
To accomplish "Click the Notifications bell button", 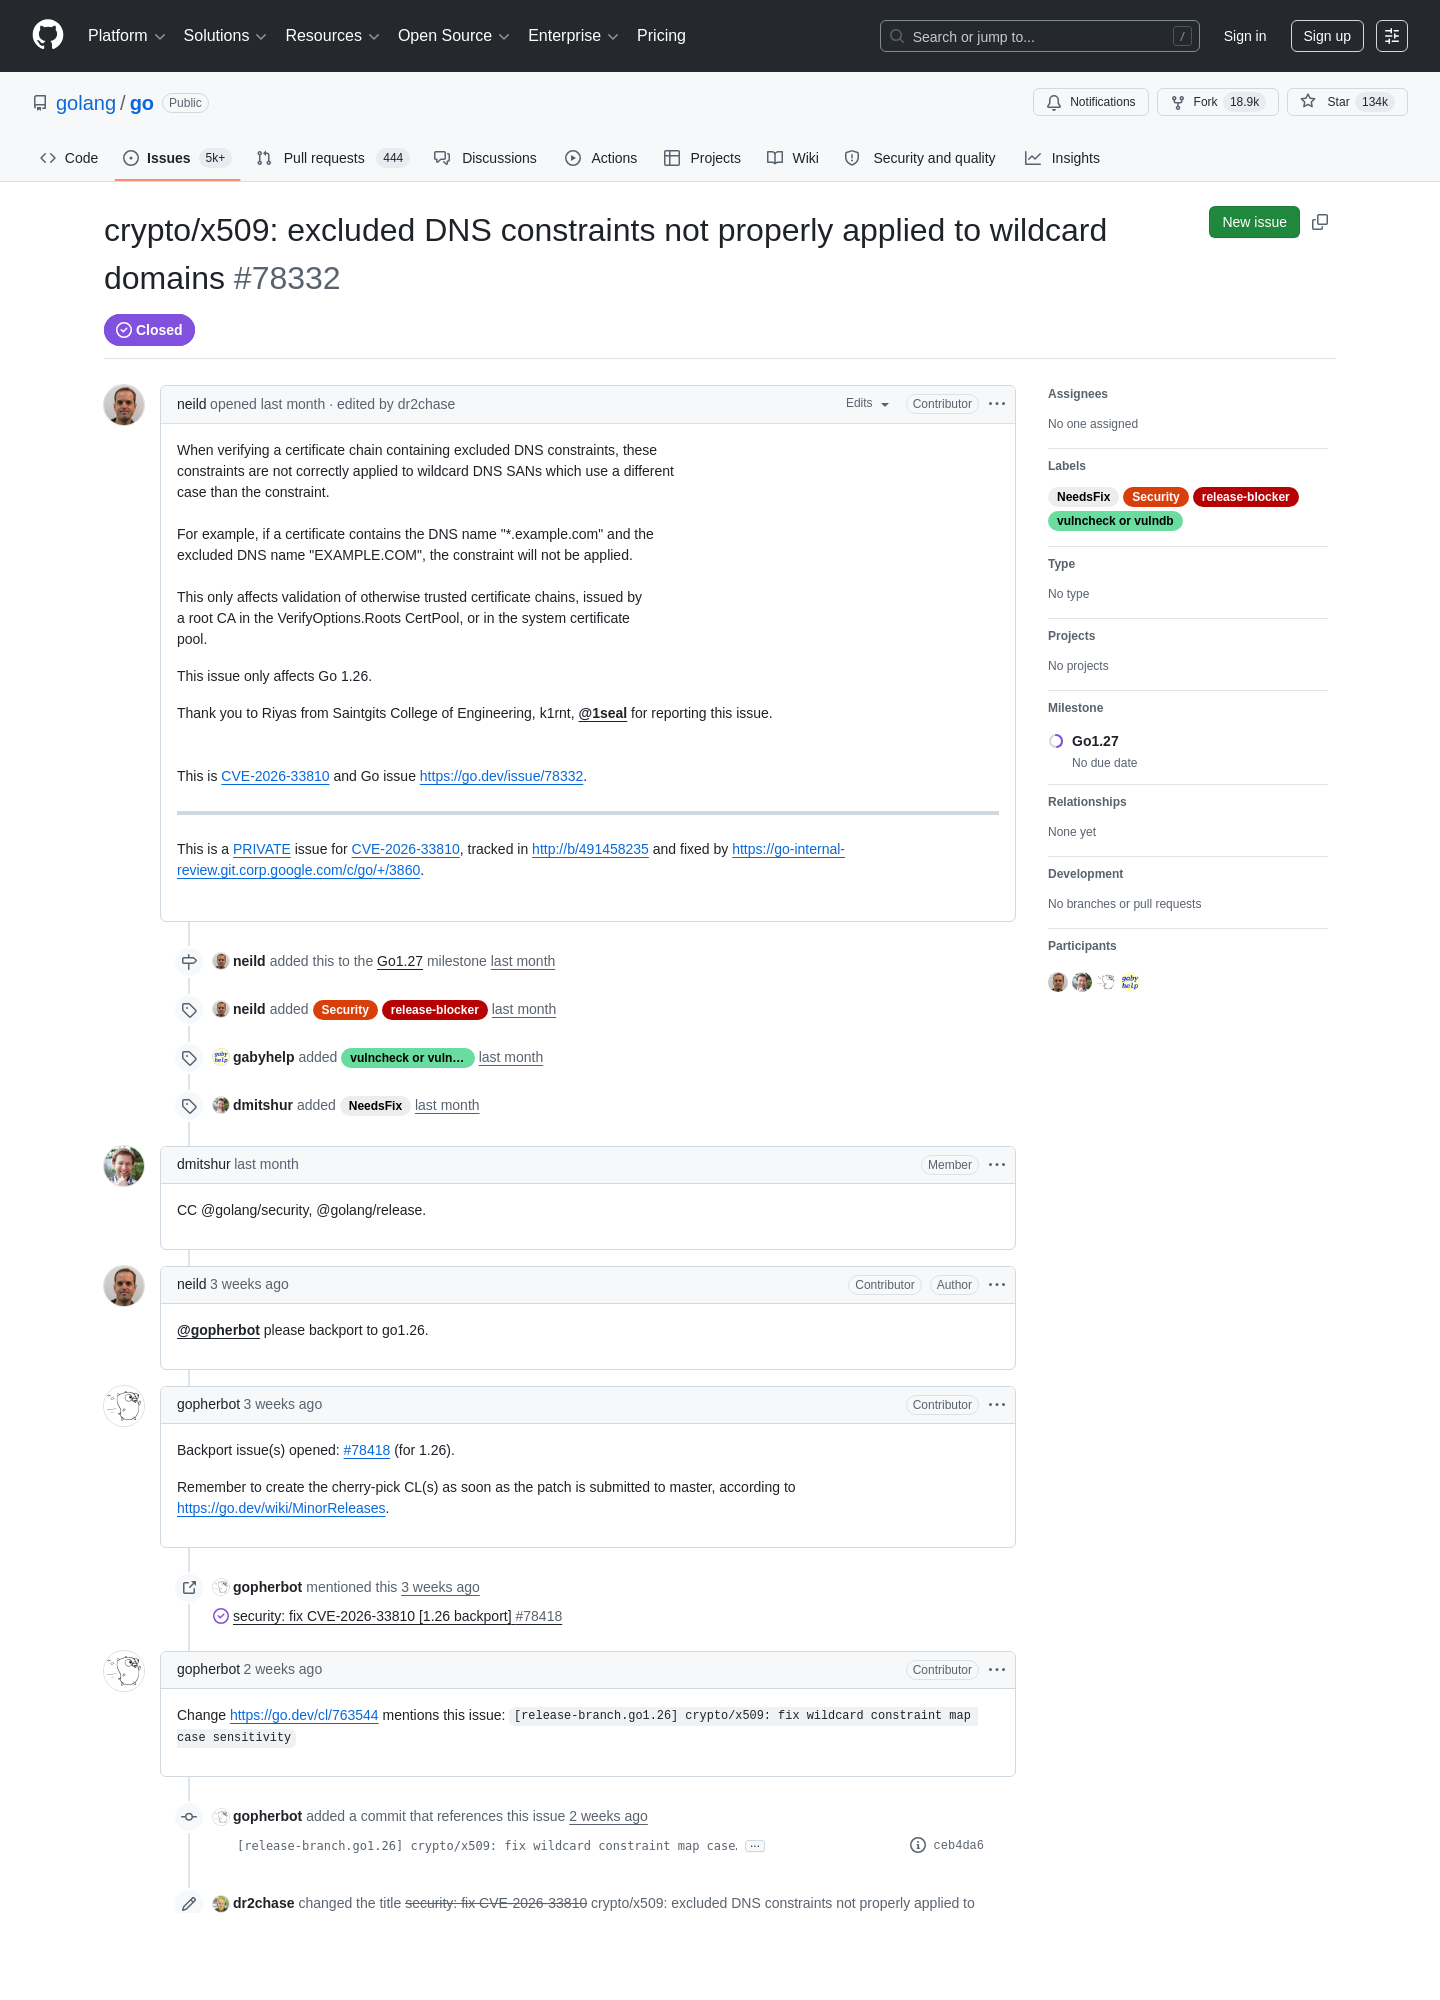I will pyautogui.click(x=1090, y=102).
